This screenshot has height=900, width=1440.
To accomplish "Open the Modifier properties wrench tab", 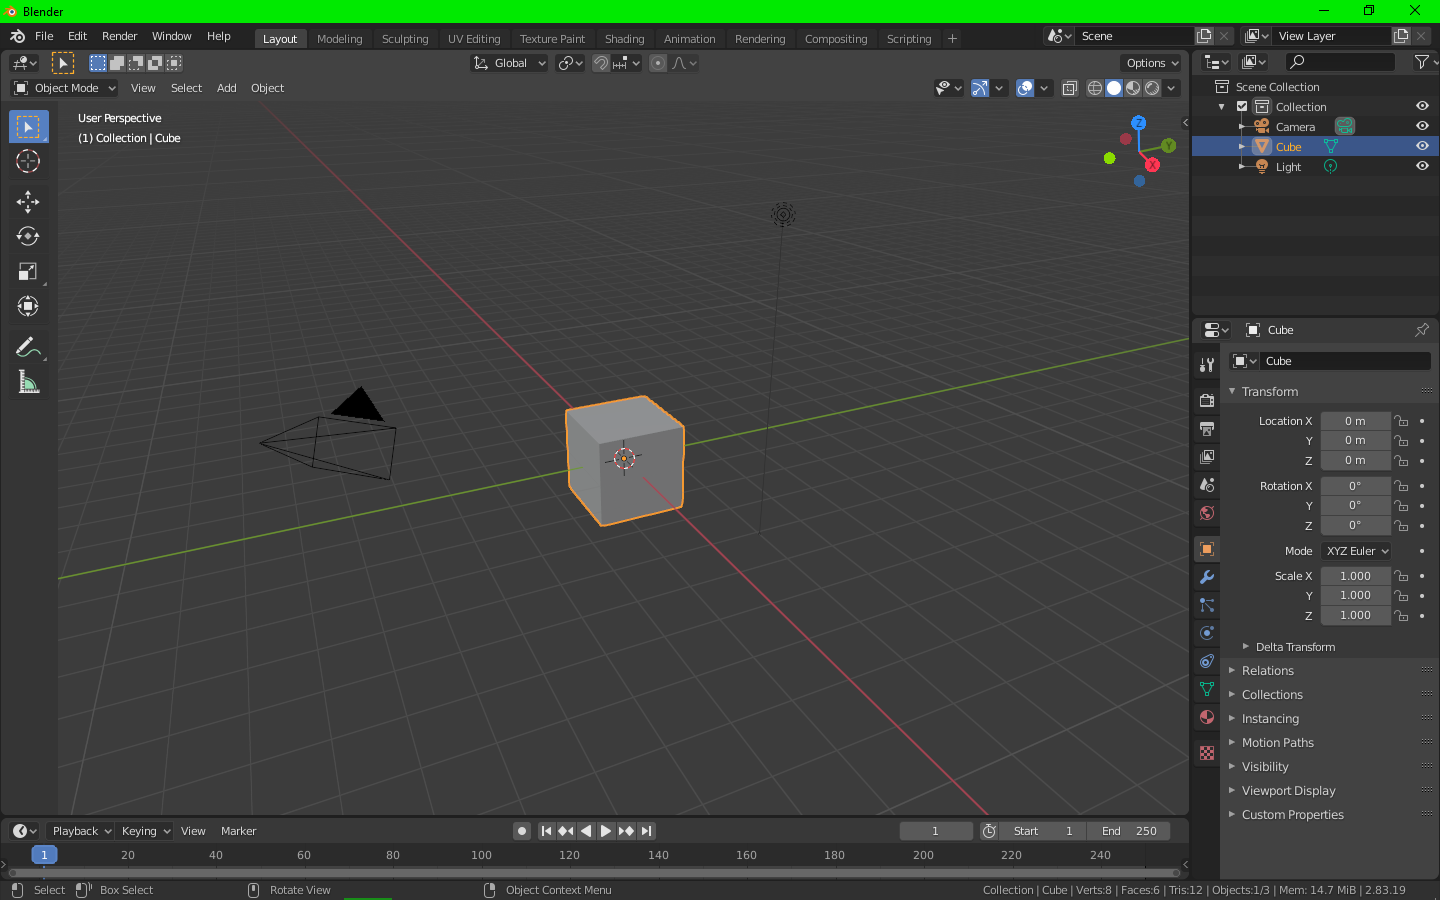I will click(1207, 577).
